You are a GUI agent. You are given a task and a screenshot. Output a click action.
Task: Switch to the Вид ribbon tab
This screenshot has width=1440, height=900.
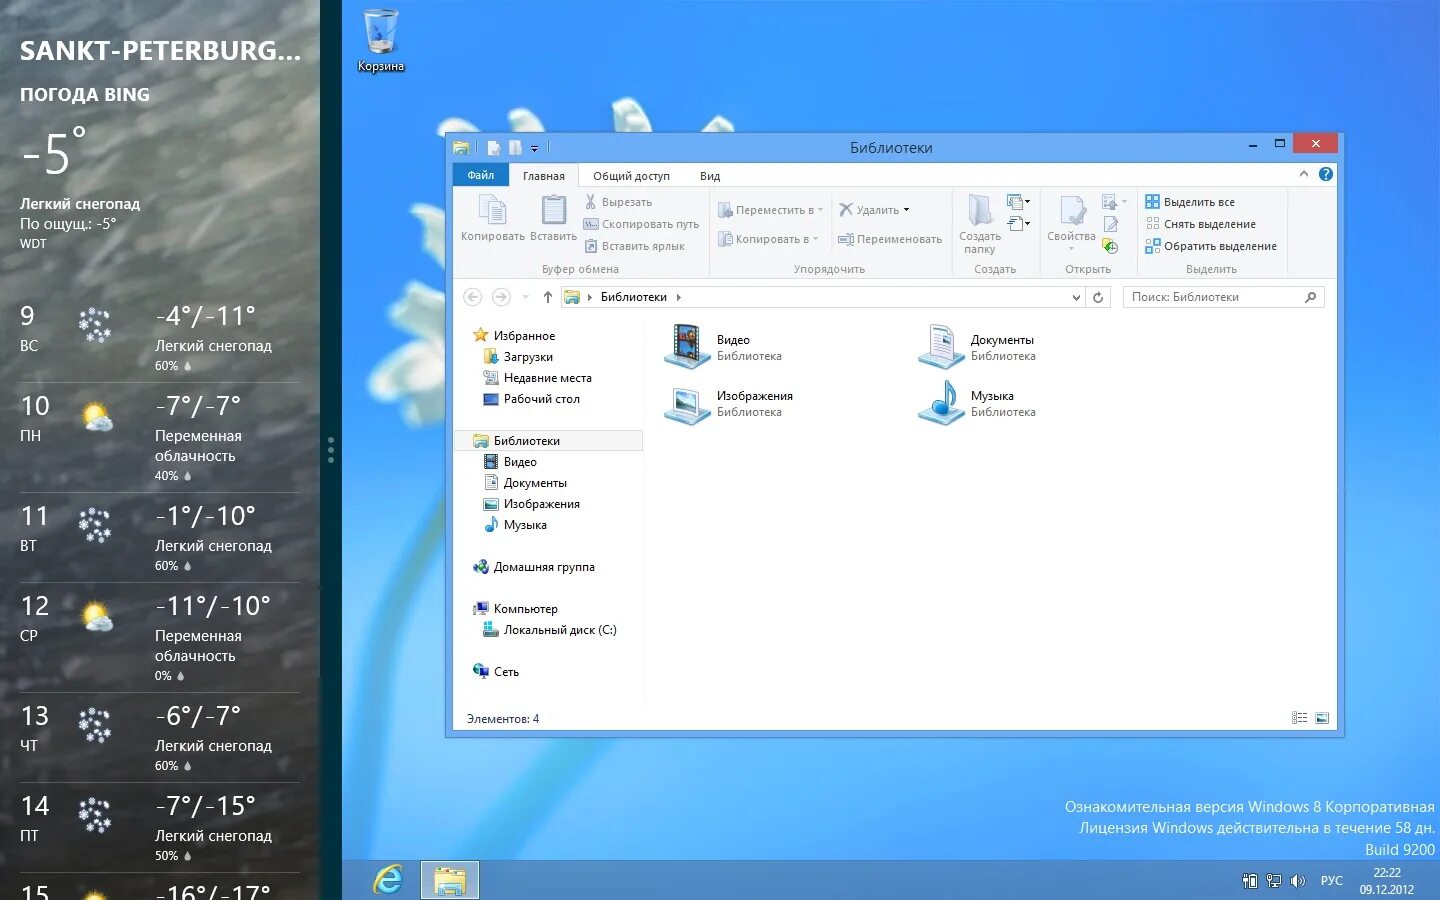(710, 176)
